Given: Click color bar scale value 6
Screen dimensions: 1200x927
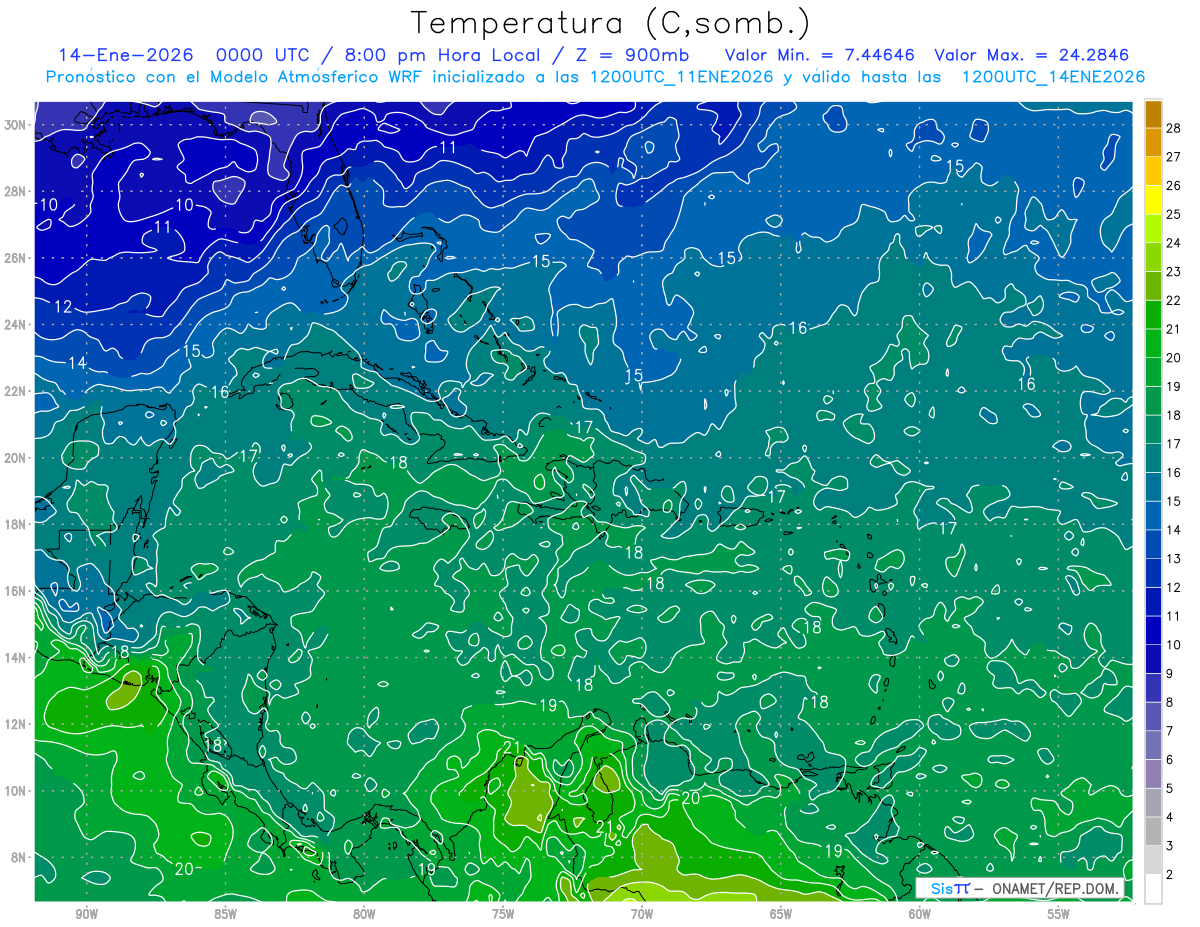Looking at the screenshot, I should [x=1170, y=760].
